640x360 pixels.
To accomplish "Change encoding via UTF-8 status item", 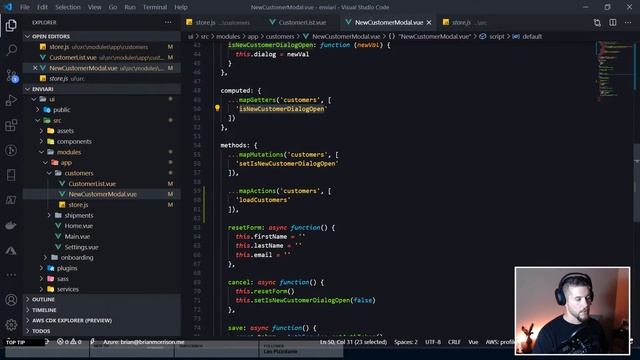I will 433,342.
